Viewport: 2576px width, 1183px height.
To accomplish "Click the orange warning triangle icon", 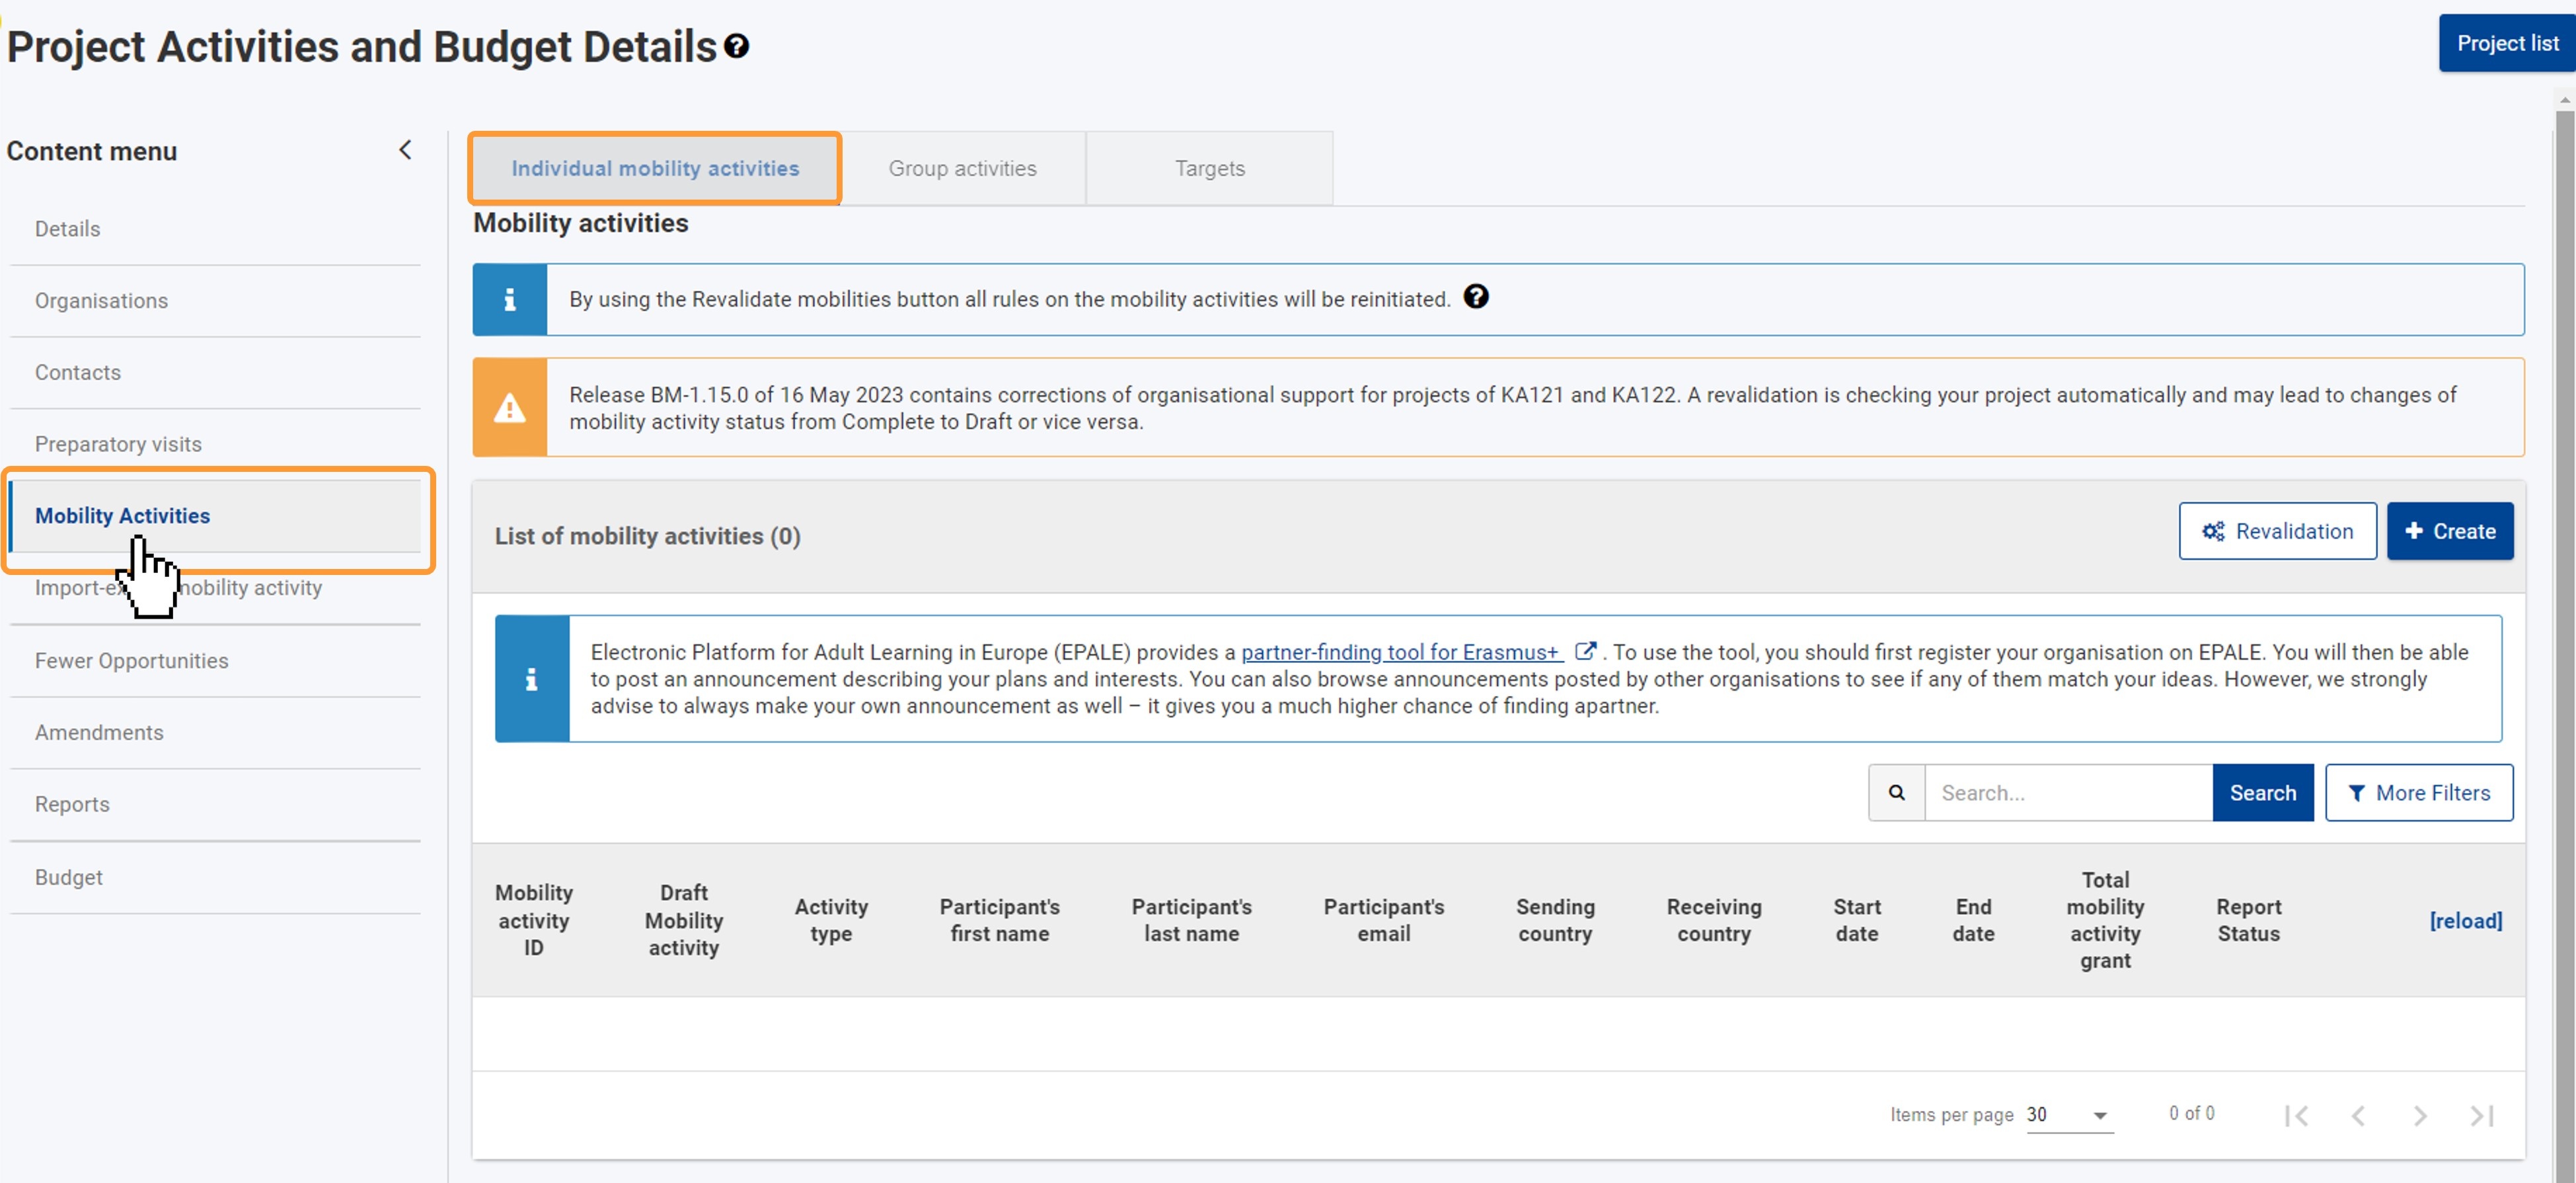I will click(510, 408).
